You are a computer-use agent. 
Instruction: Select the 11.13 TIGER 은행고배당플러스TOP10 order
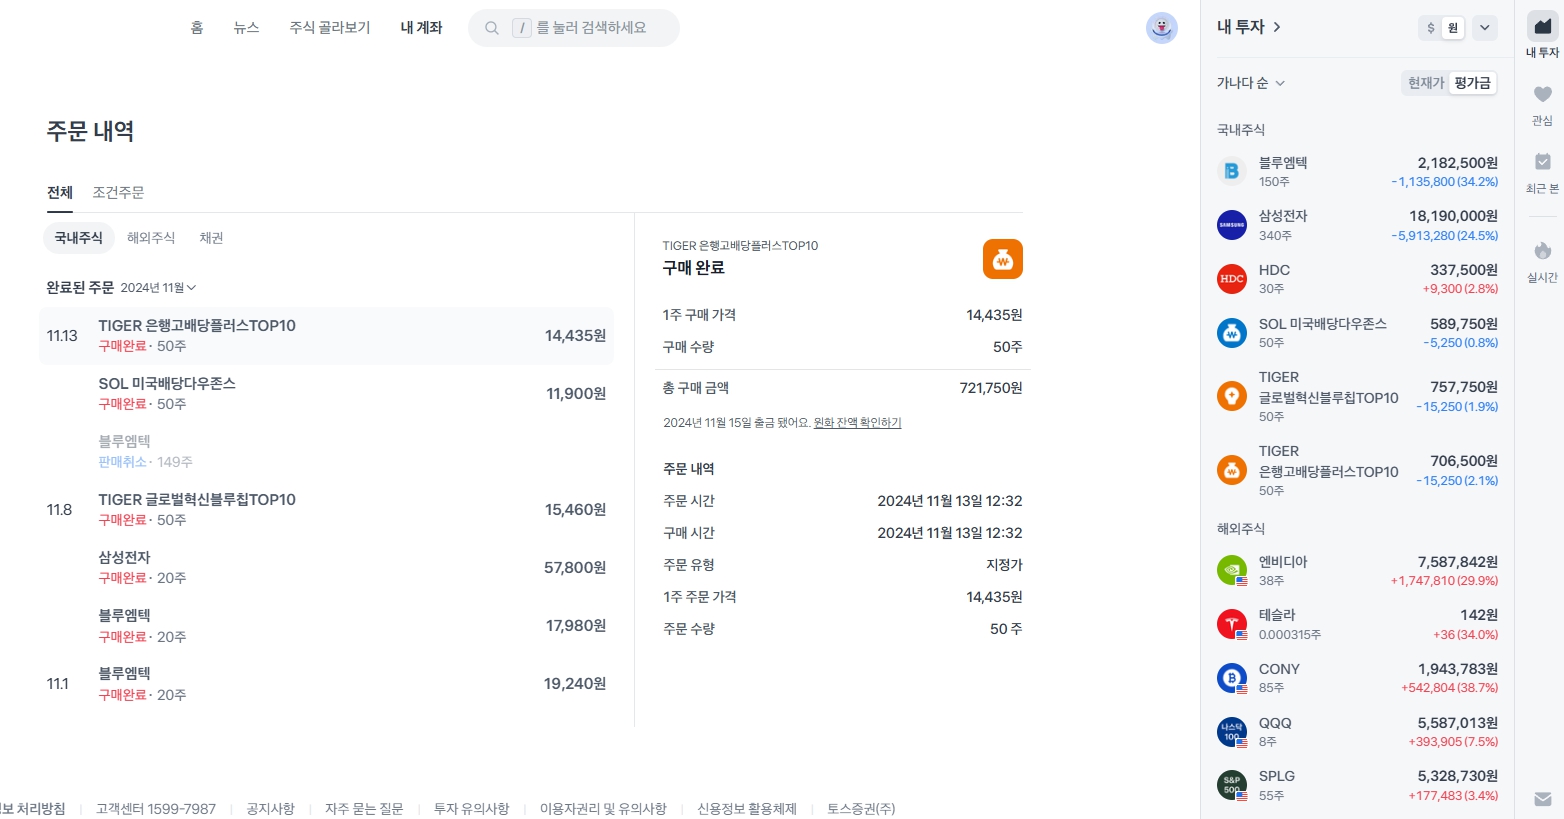coord(326,336)
